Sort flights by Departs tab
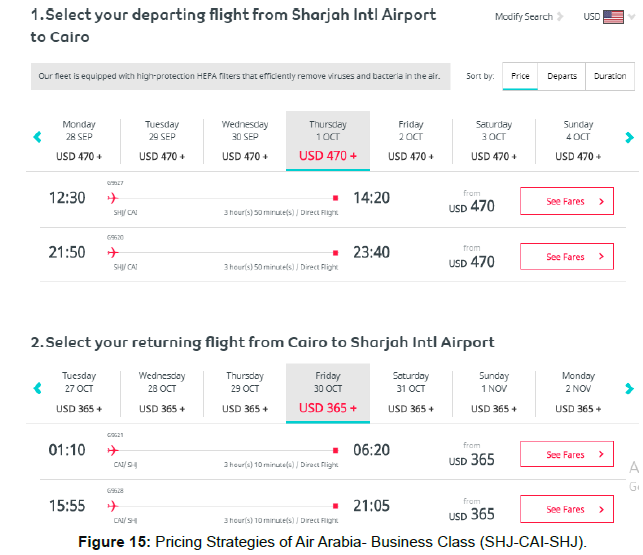This screenshot has width=643, height=555. (562, 76)
